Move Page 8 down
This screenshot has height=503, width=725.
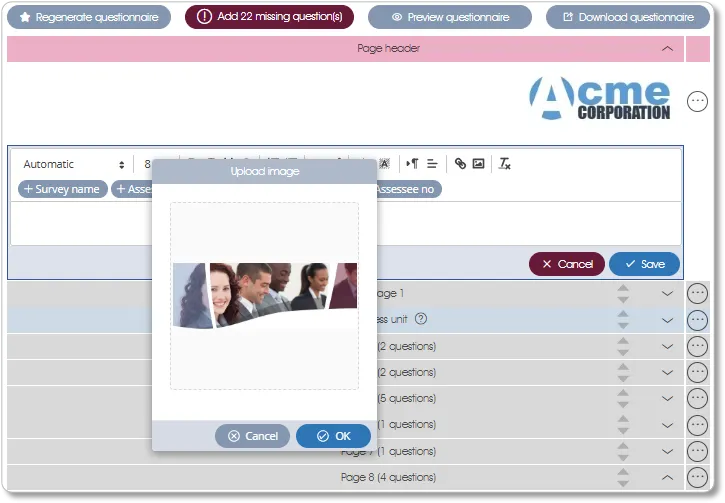pos(623,483)
